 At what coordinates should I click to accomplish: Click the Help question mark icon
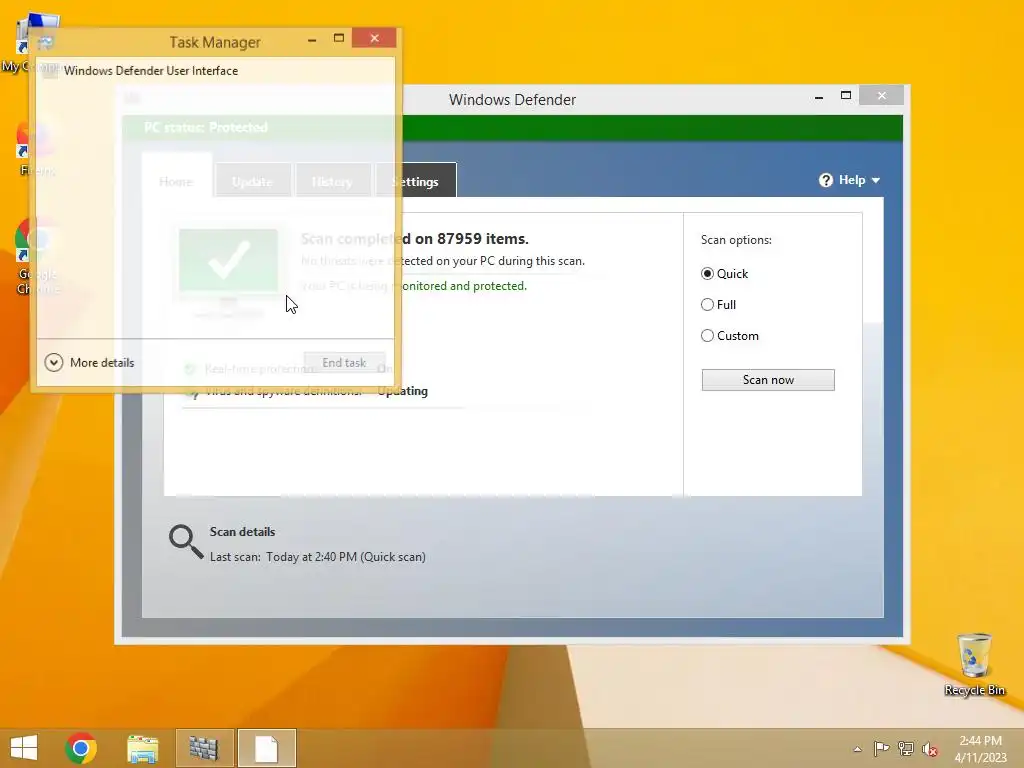click(x=825, y=180)
